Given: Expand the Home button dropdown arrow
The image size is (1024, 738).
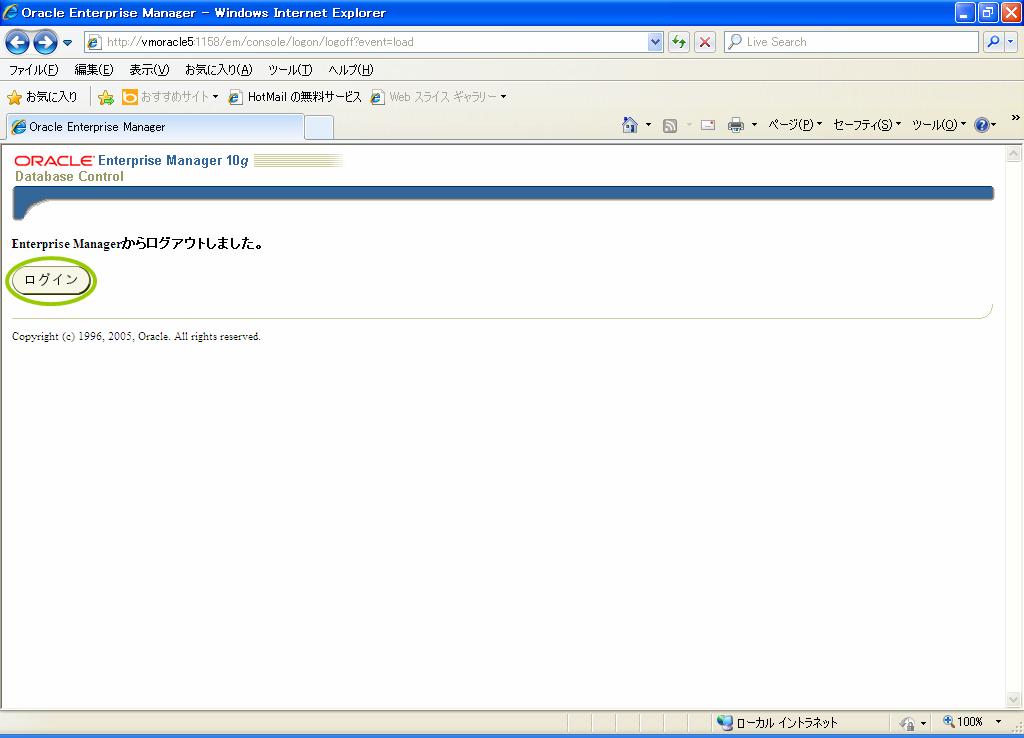Looking at the screenshot, I should tap(648, 125).
